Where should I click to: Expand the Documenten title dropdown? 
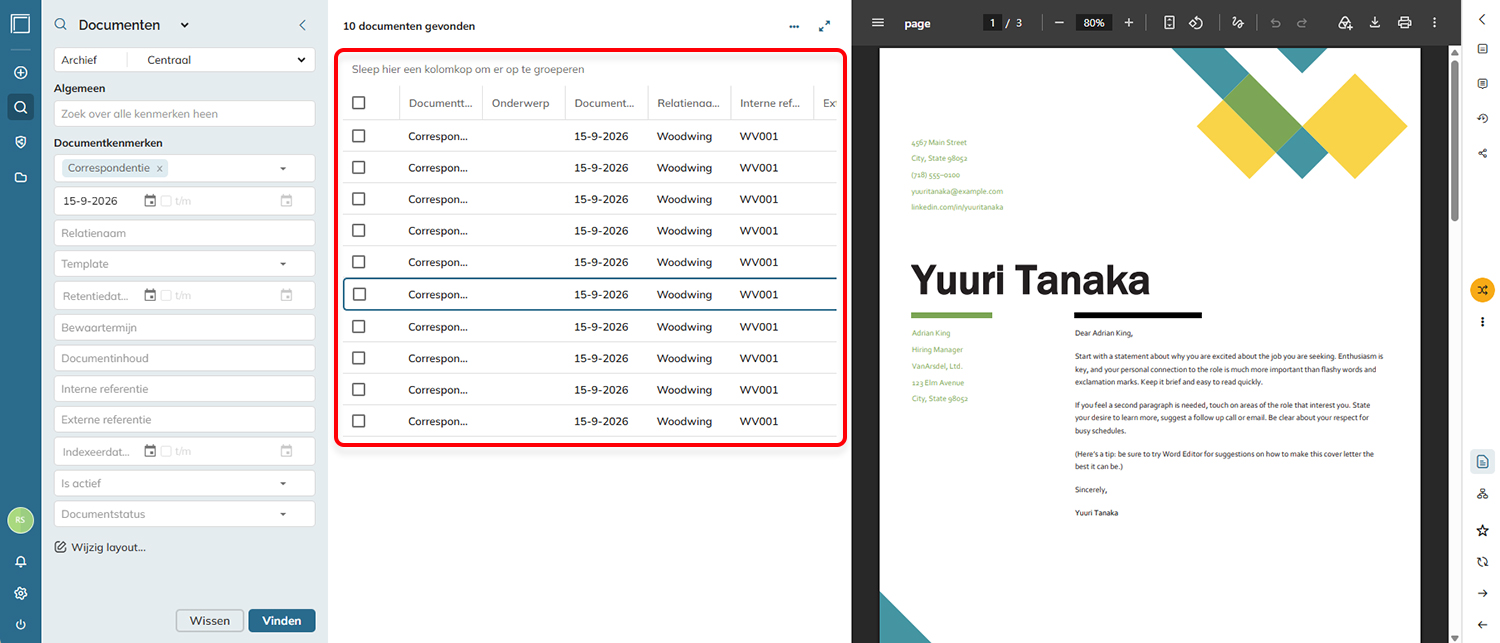(184, 25)
